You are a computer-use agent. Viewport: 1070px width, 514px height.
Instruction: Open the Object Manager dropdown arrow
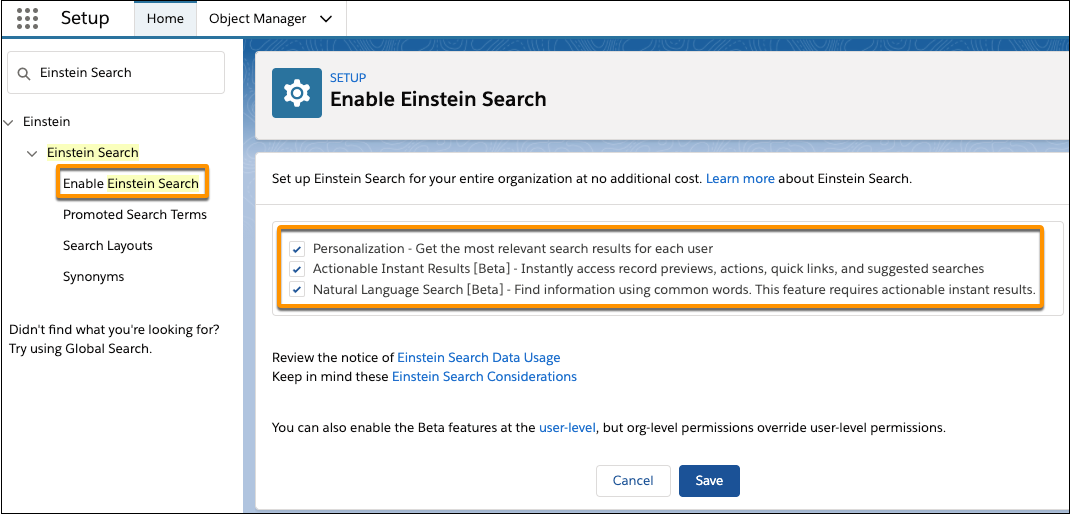click(x=326, y=19)
